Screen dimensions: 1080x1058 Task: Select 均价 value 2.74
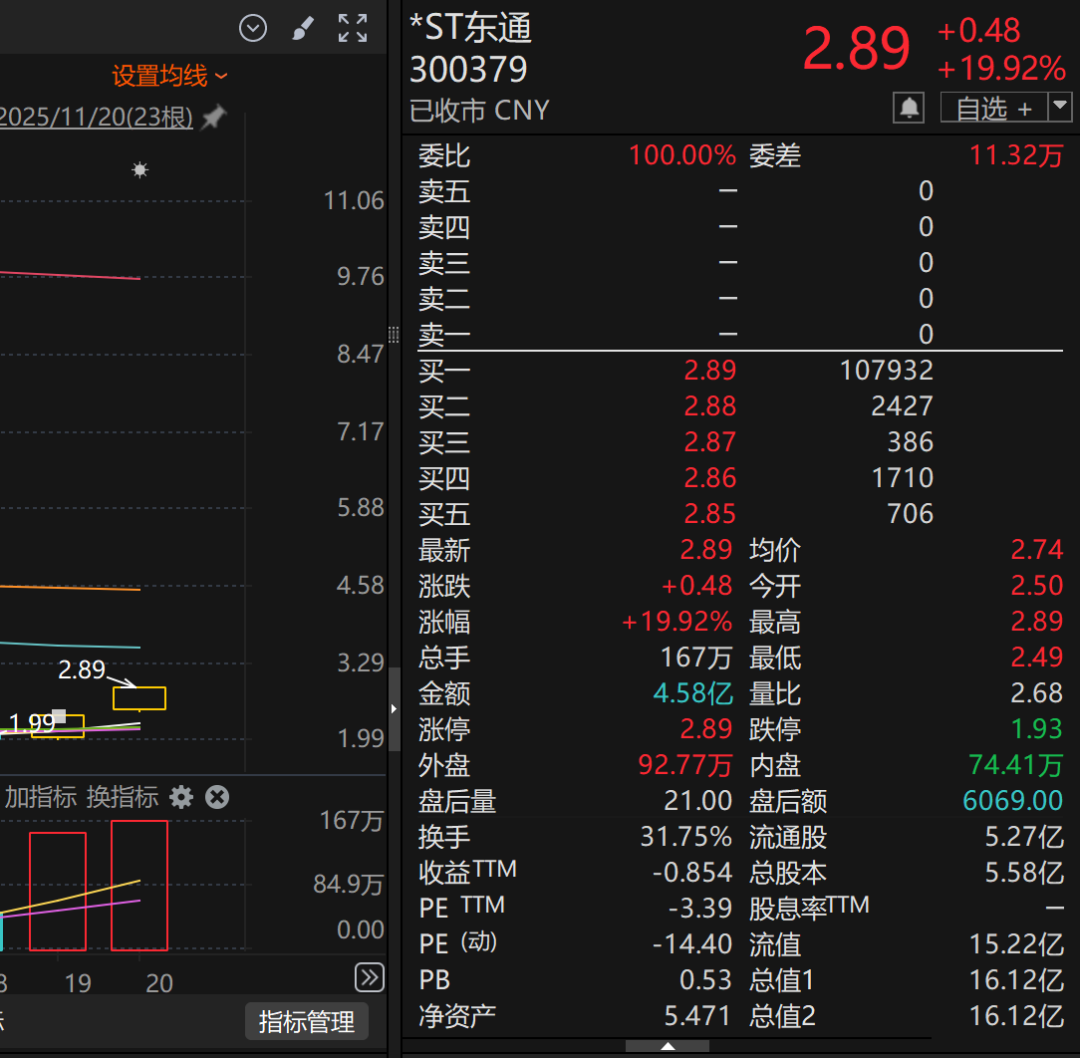click(x=1037, y=550)
